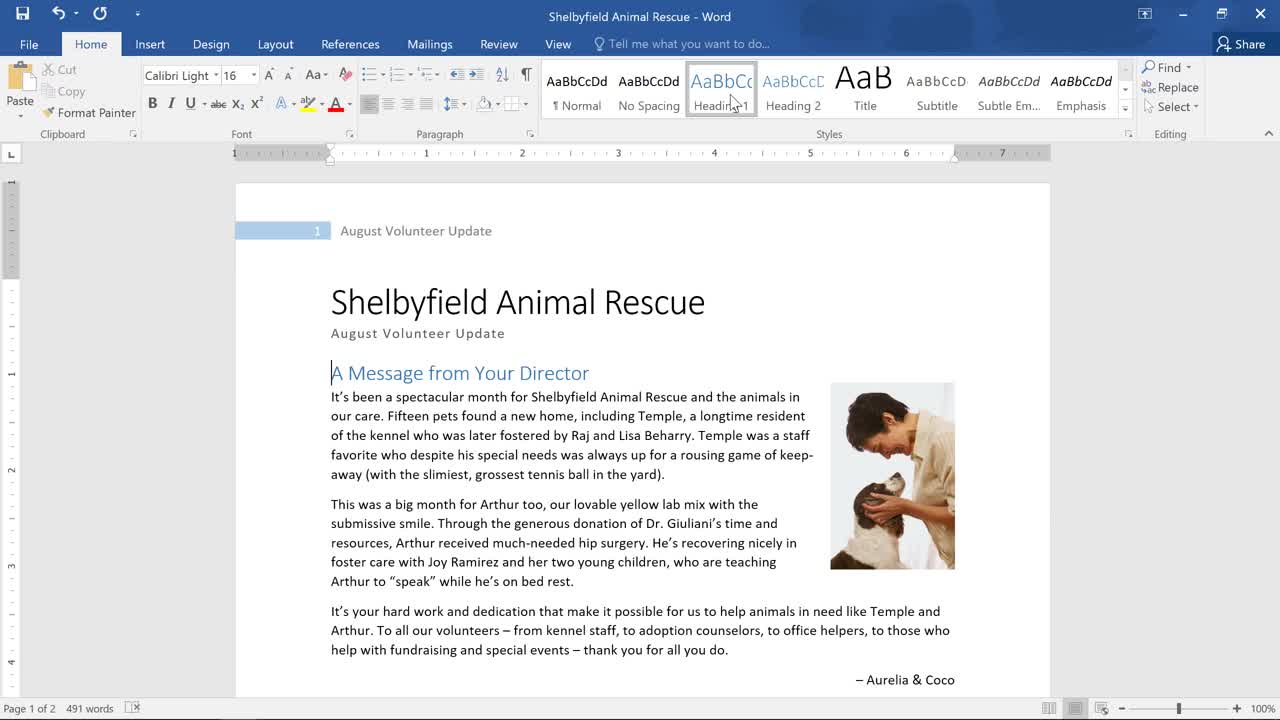Switch to the Design tab

tap(211, 44)
